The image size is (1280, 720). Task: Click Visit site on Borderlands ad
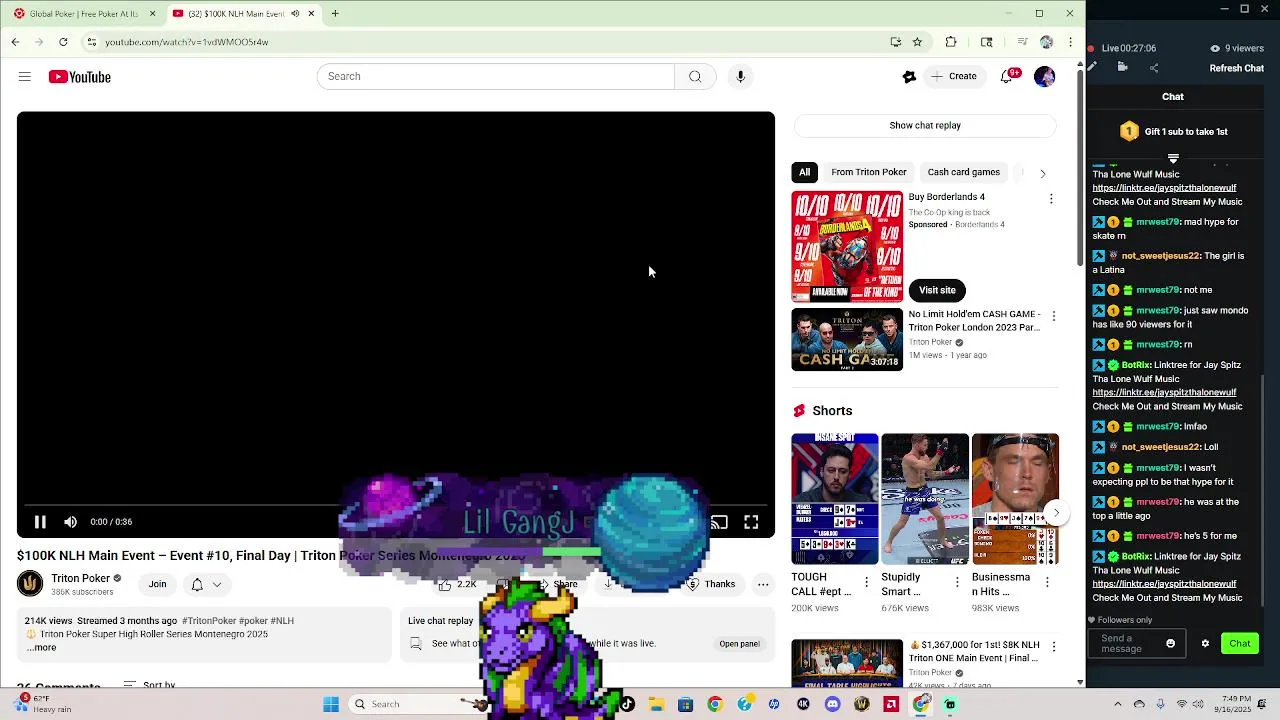(x=937, y=290)
